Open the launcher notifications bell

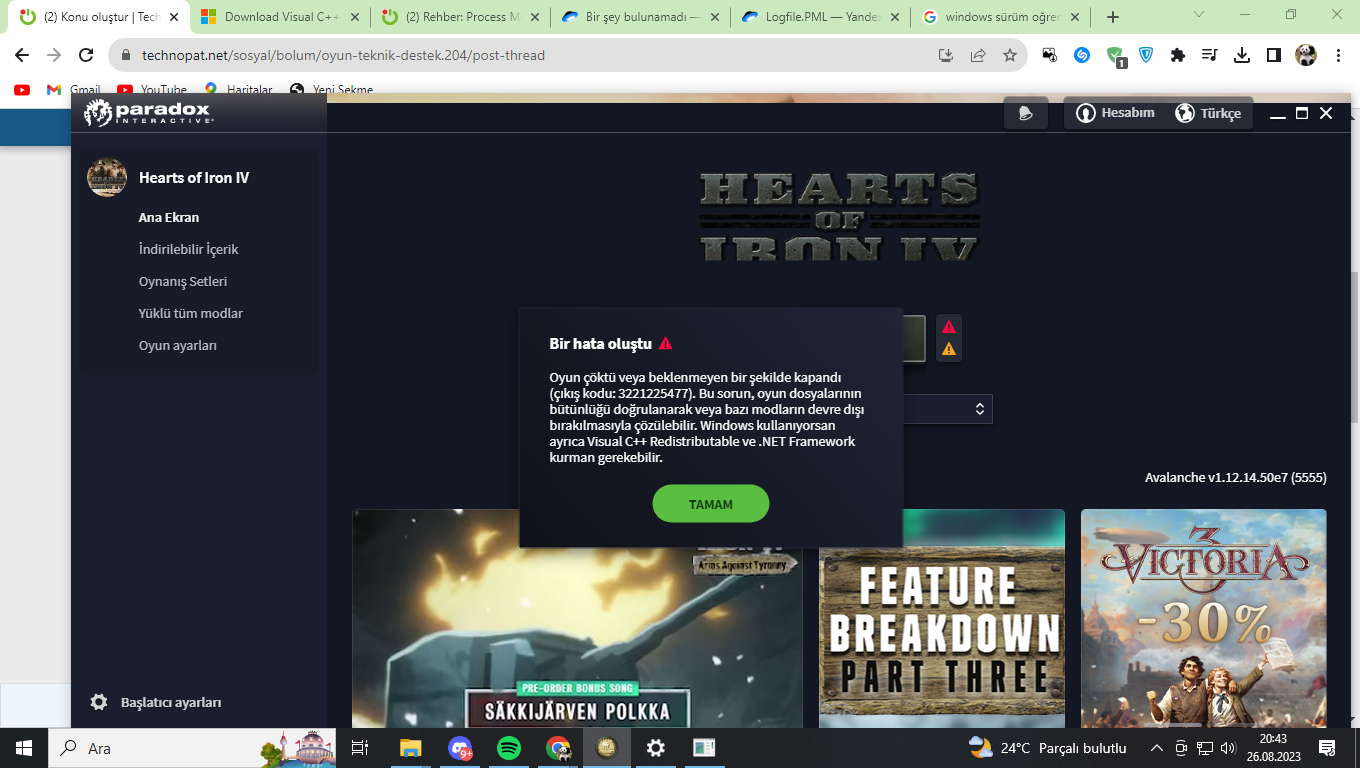coord(1025,113)
